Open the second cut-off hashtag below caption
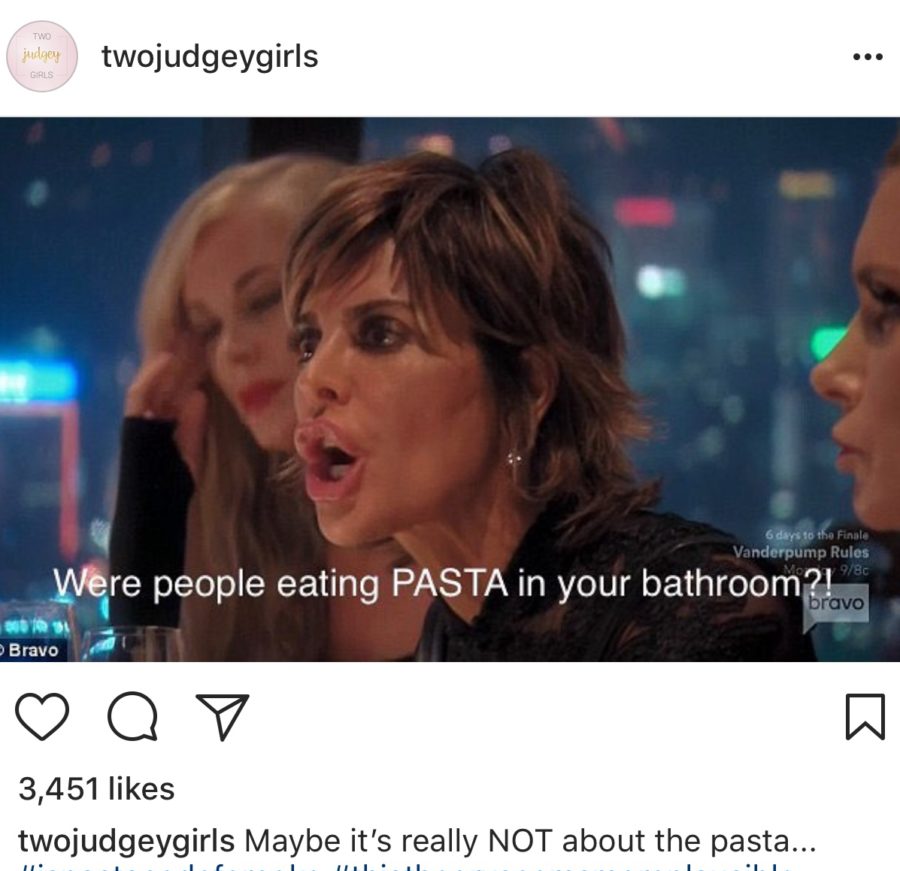Screen dimensions: 900x871 pos(562,866)
